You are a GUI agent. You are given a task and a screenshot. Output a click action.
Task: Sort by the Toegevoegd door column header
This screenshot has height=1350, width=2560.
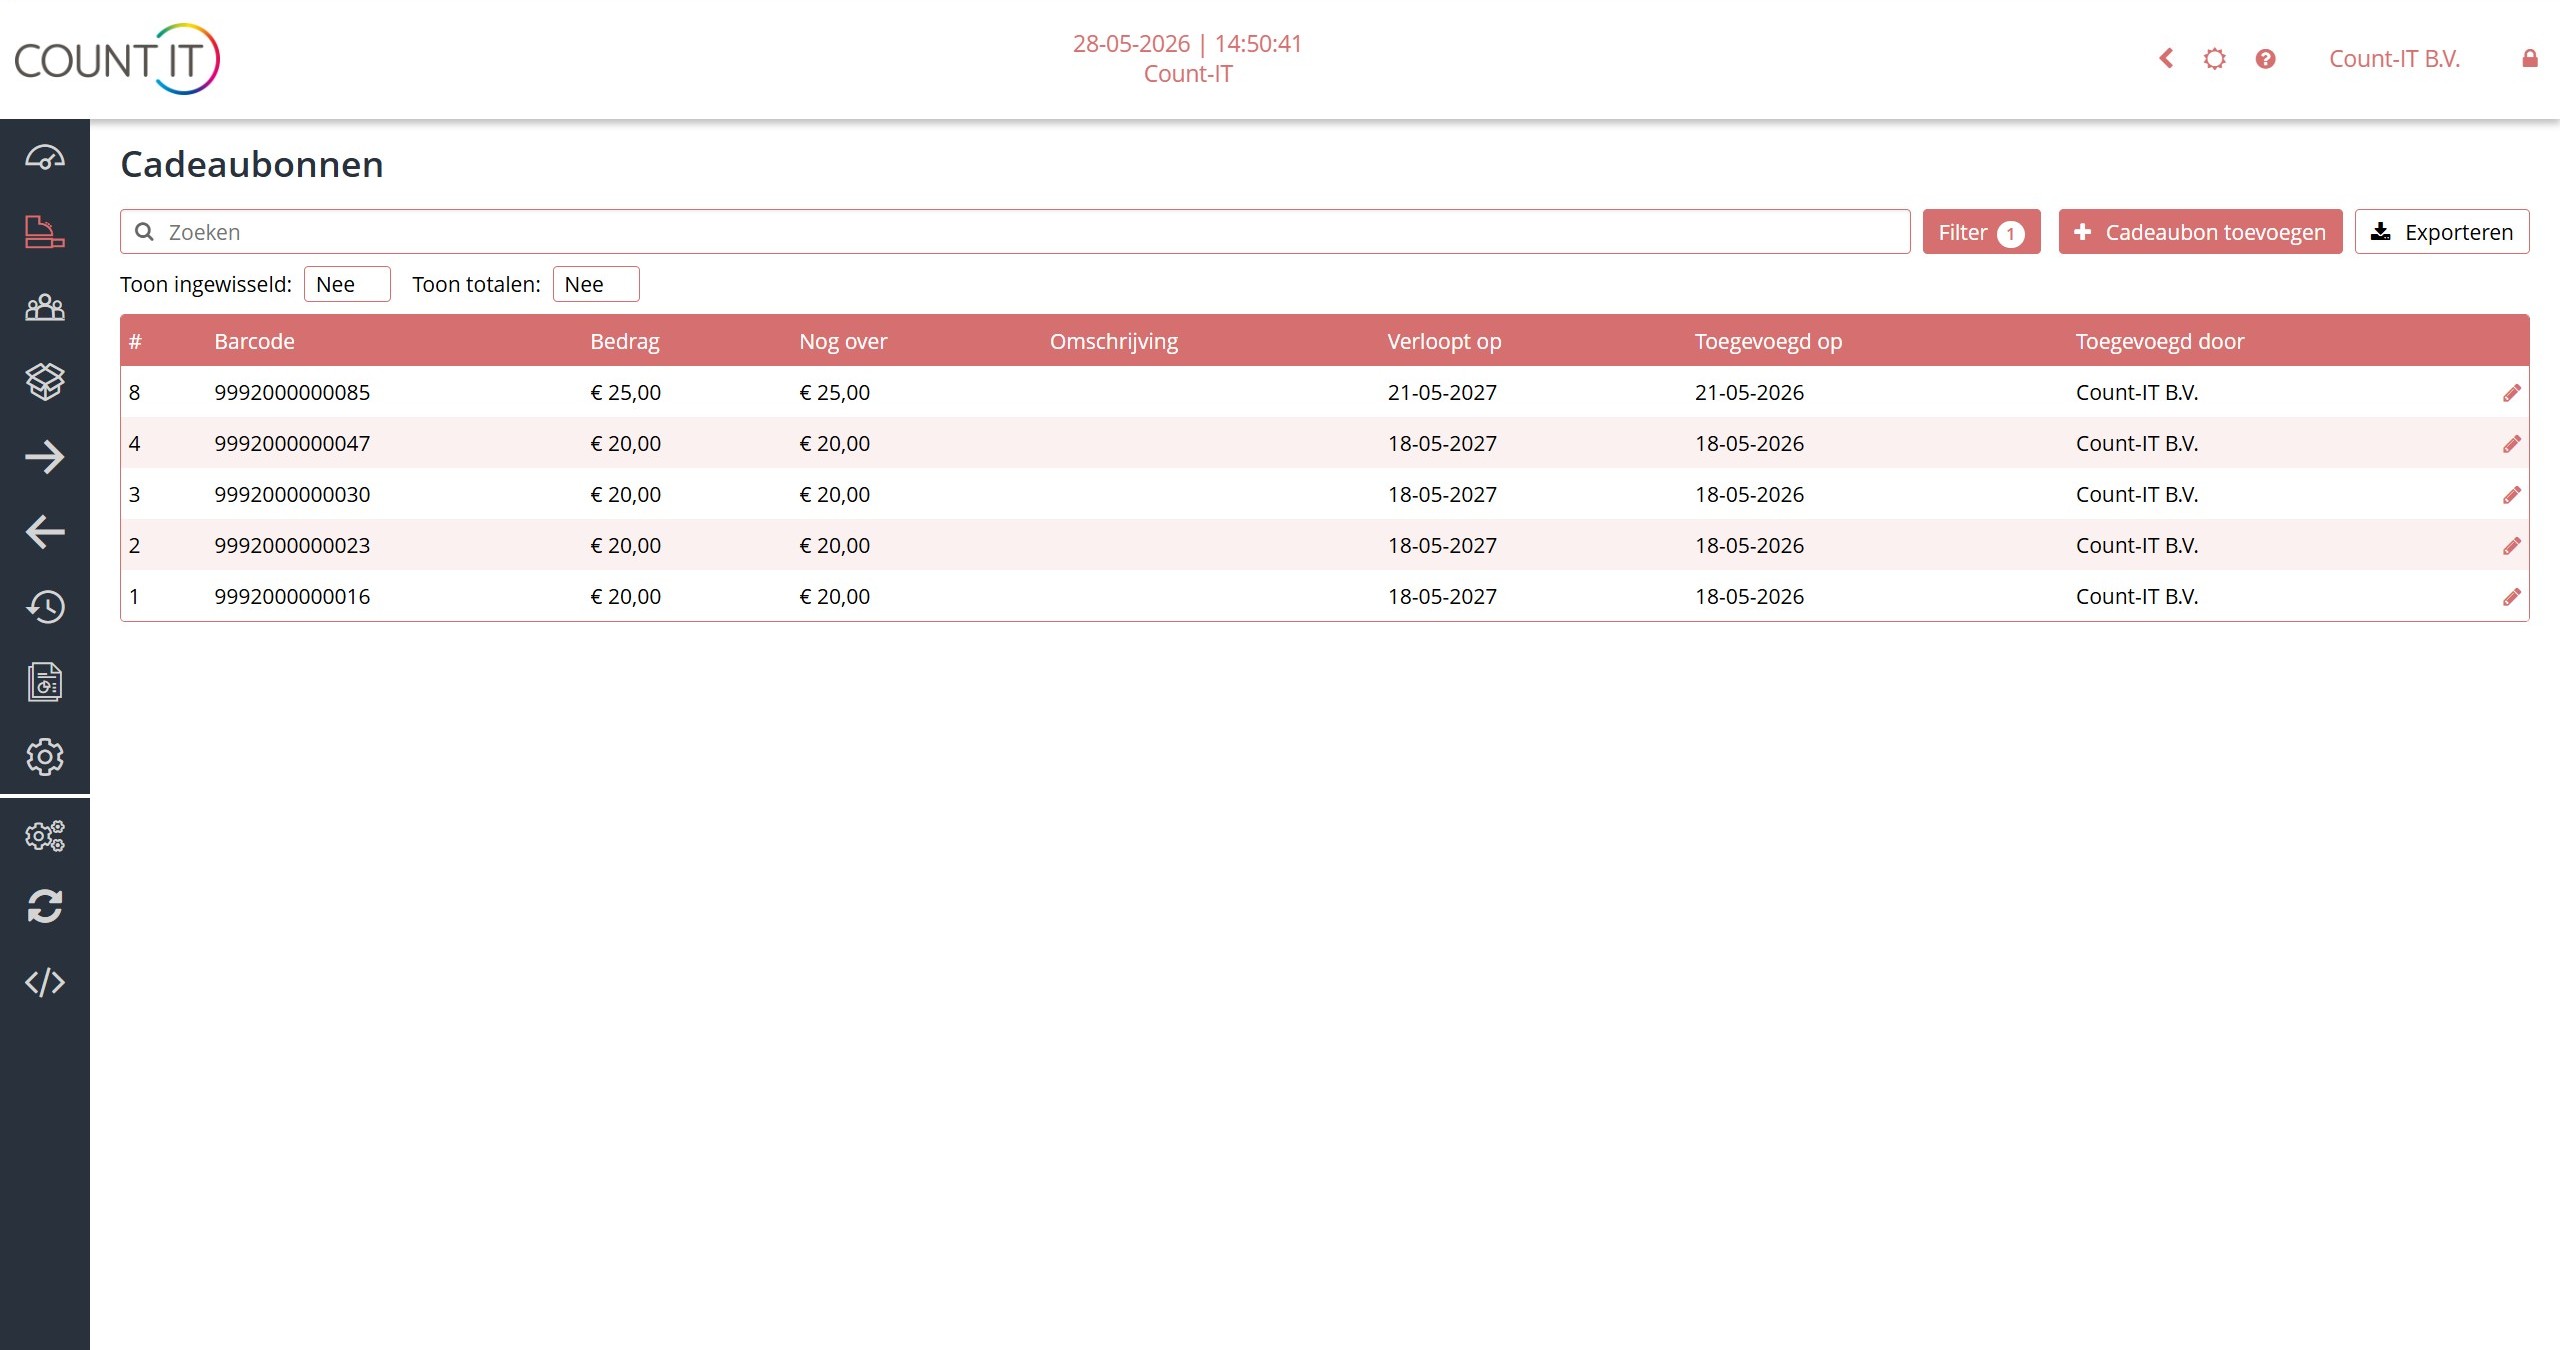(2160, 341)
